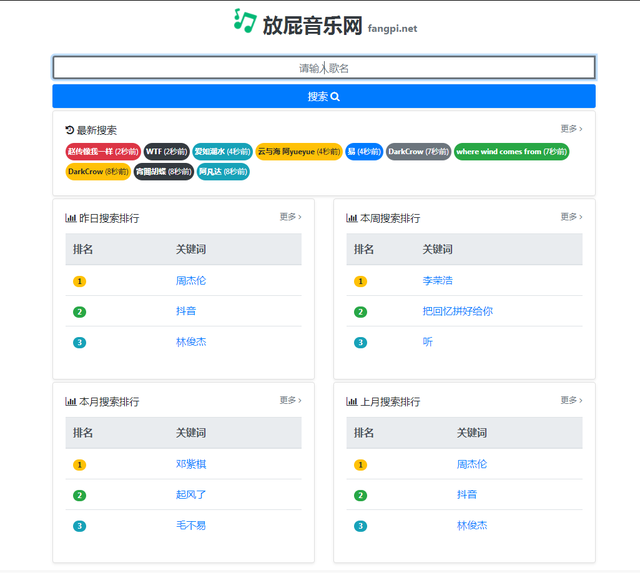The image size is (640, 573).
Task: Select the gray DarkCrow (7秒前) tag
Action: pyautogui.click(x=418, y=152)
